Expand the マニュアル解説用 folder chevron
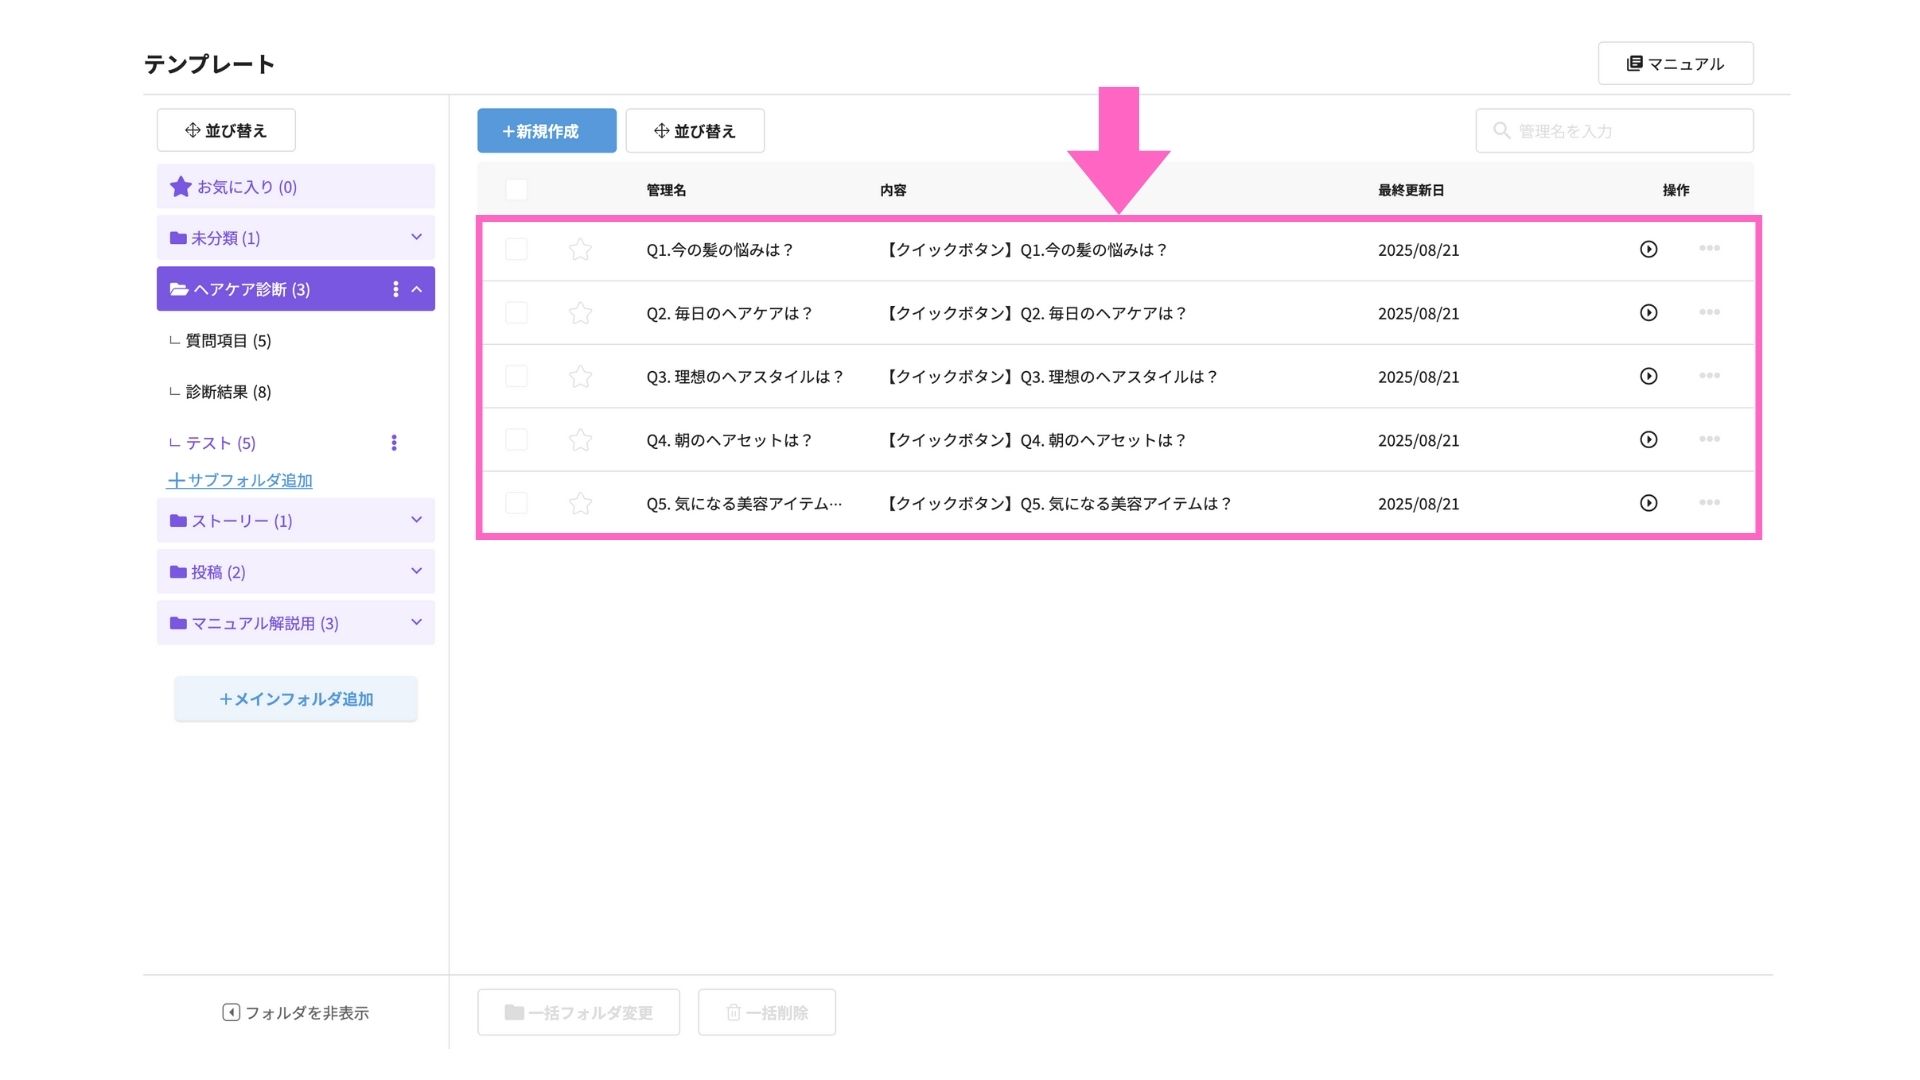This screenshot has width=1920, height=1080. tap(417, 622)
